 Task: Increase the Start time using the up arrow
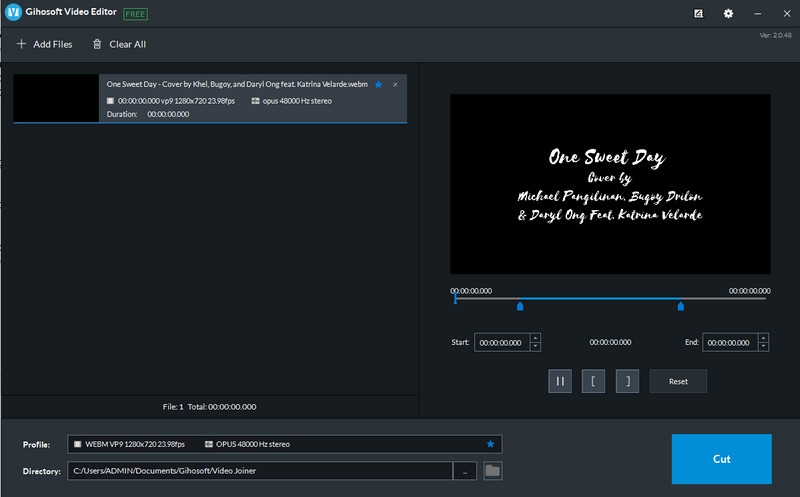tap(535, 338)
